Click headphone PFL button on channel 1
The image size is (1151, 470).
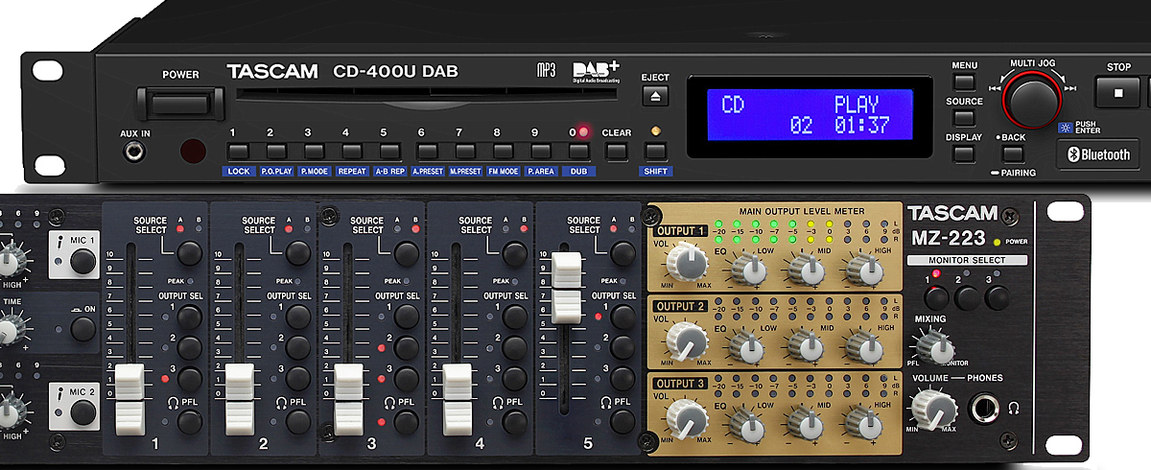tap(189, 422)
